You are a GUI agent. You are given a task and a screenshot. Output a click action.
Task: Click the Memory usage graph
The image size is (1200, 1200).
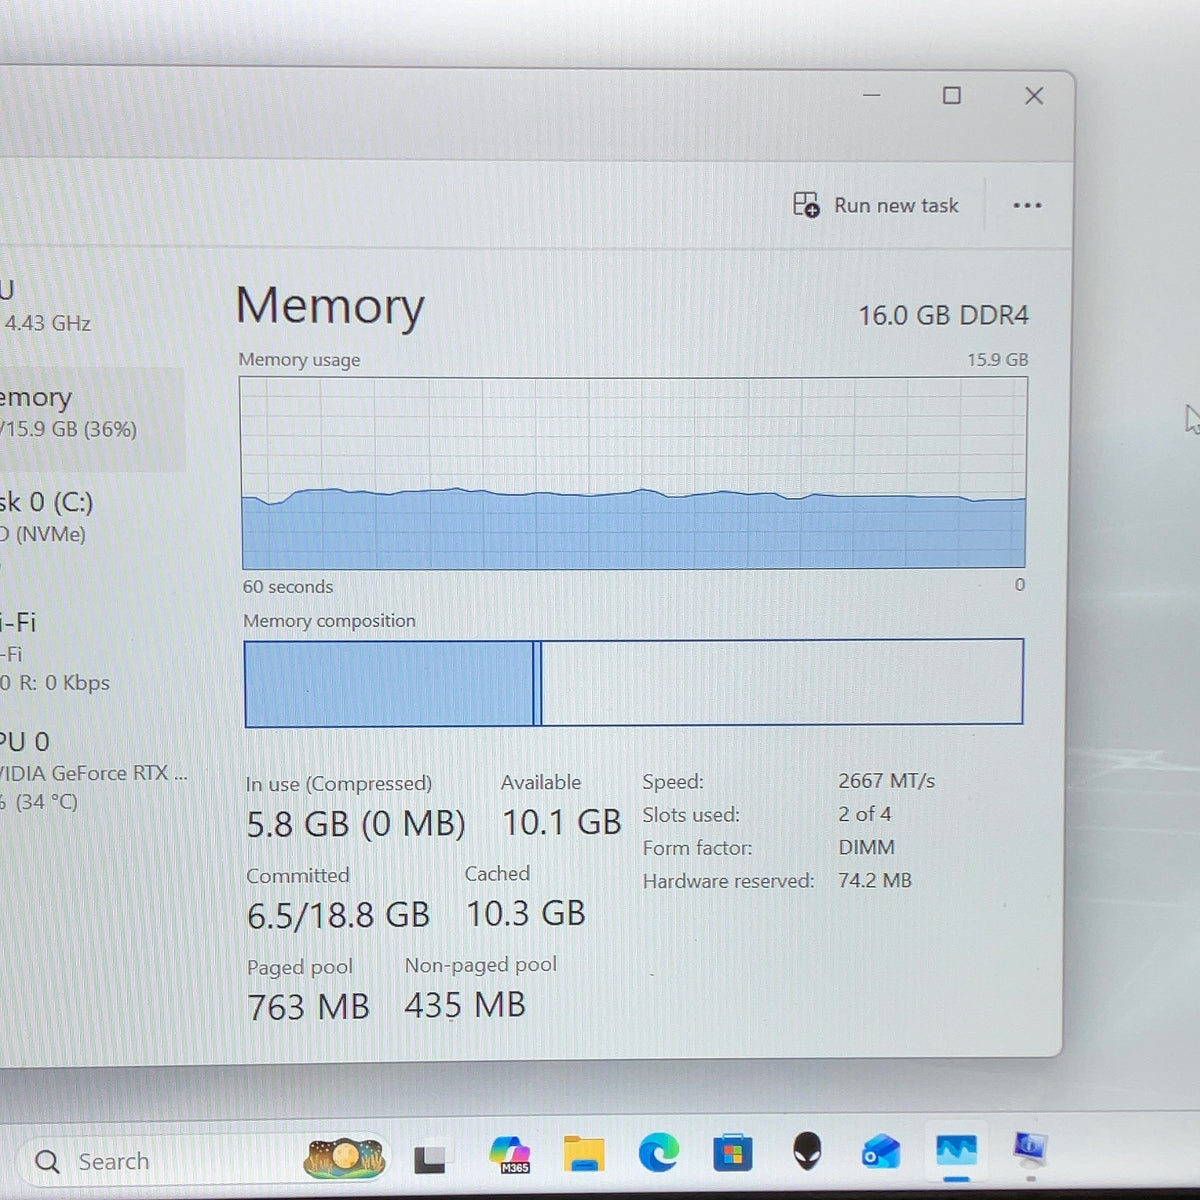pos(634,473)
